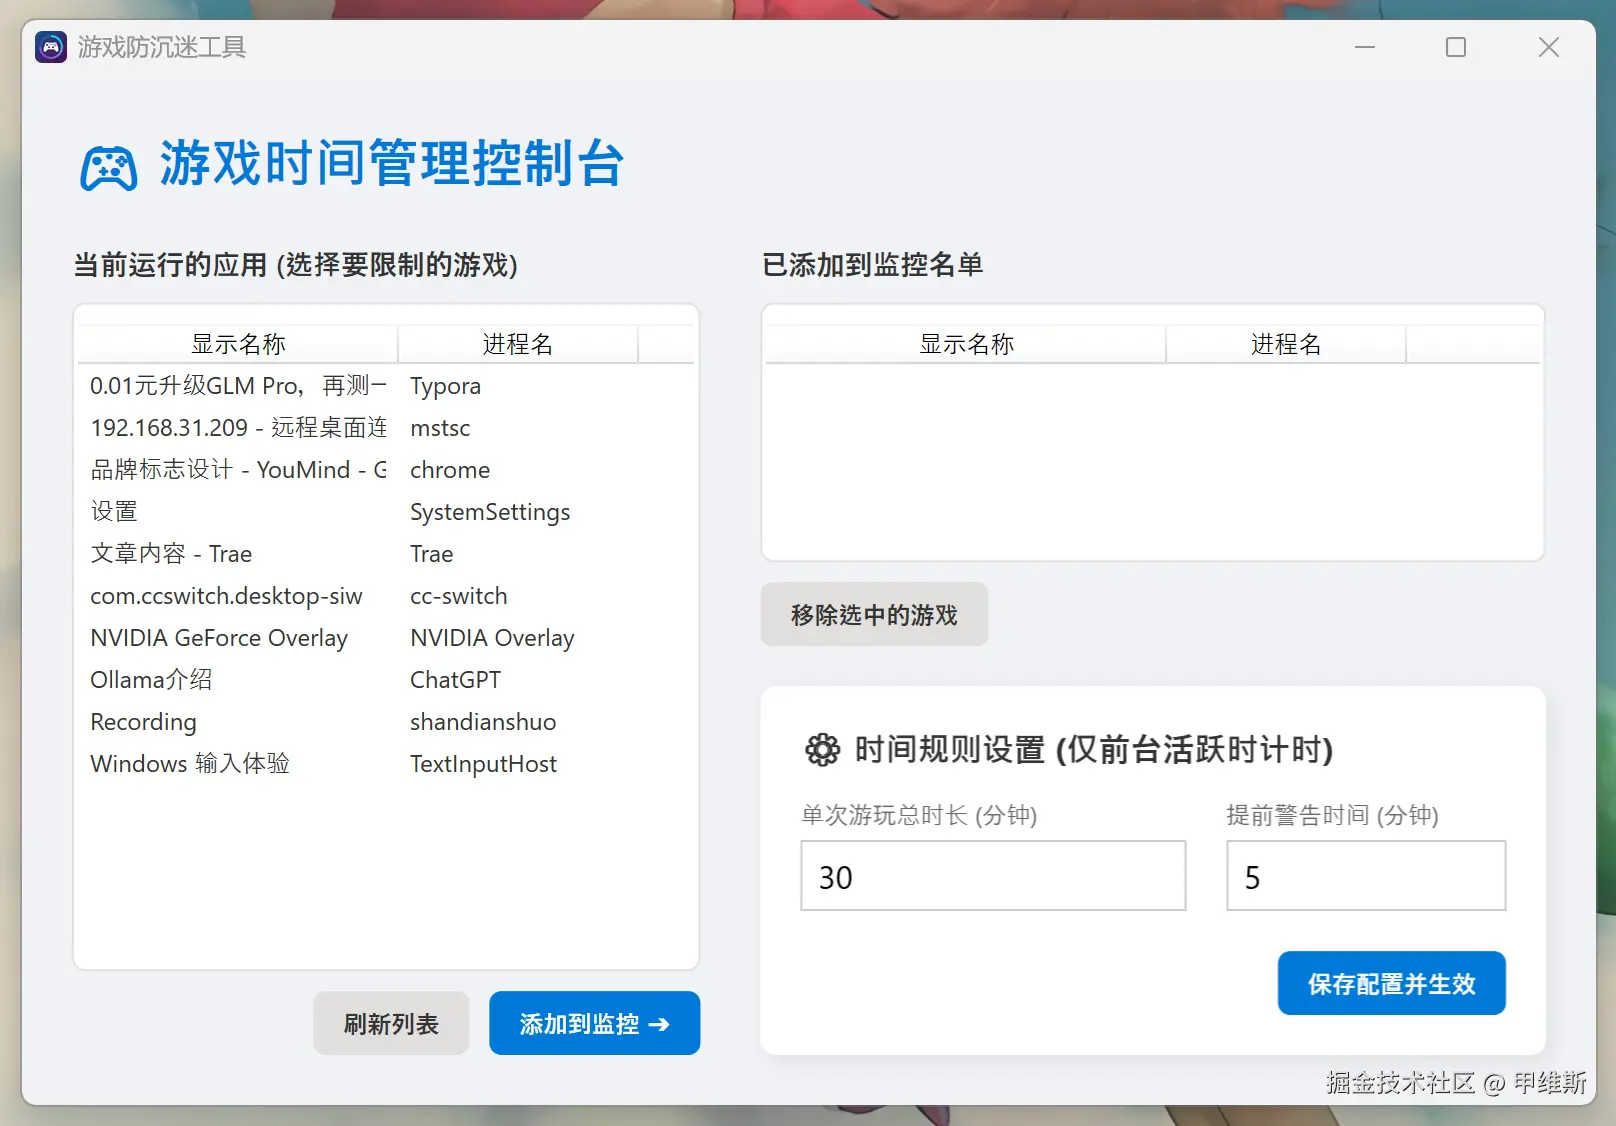Select the Typora row in running apps
Image resolution: width=1616 pixels, height=1126 pixels.
386,386
